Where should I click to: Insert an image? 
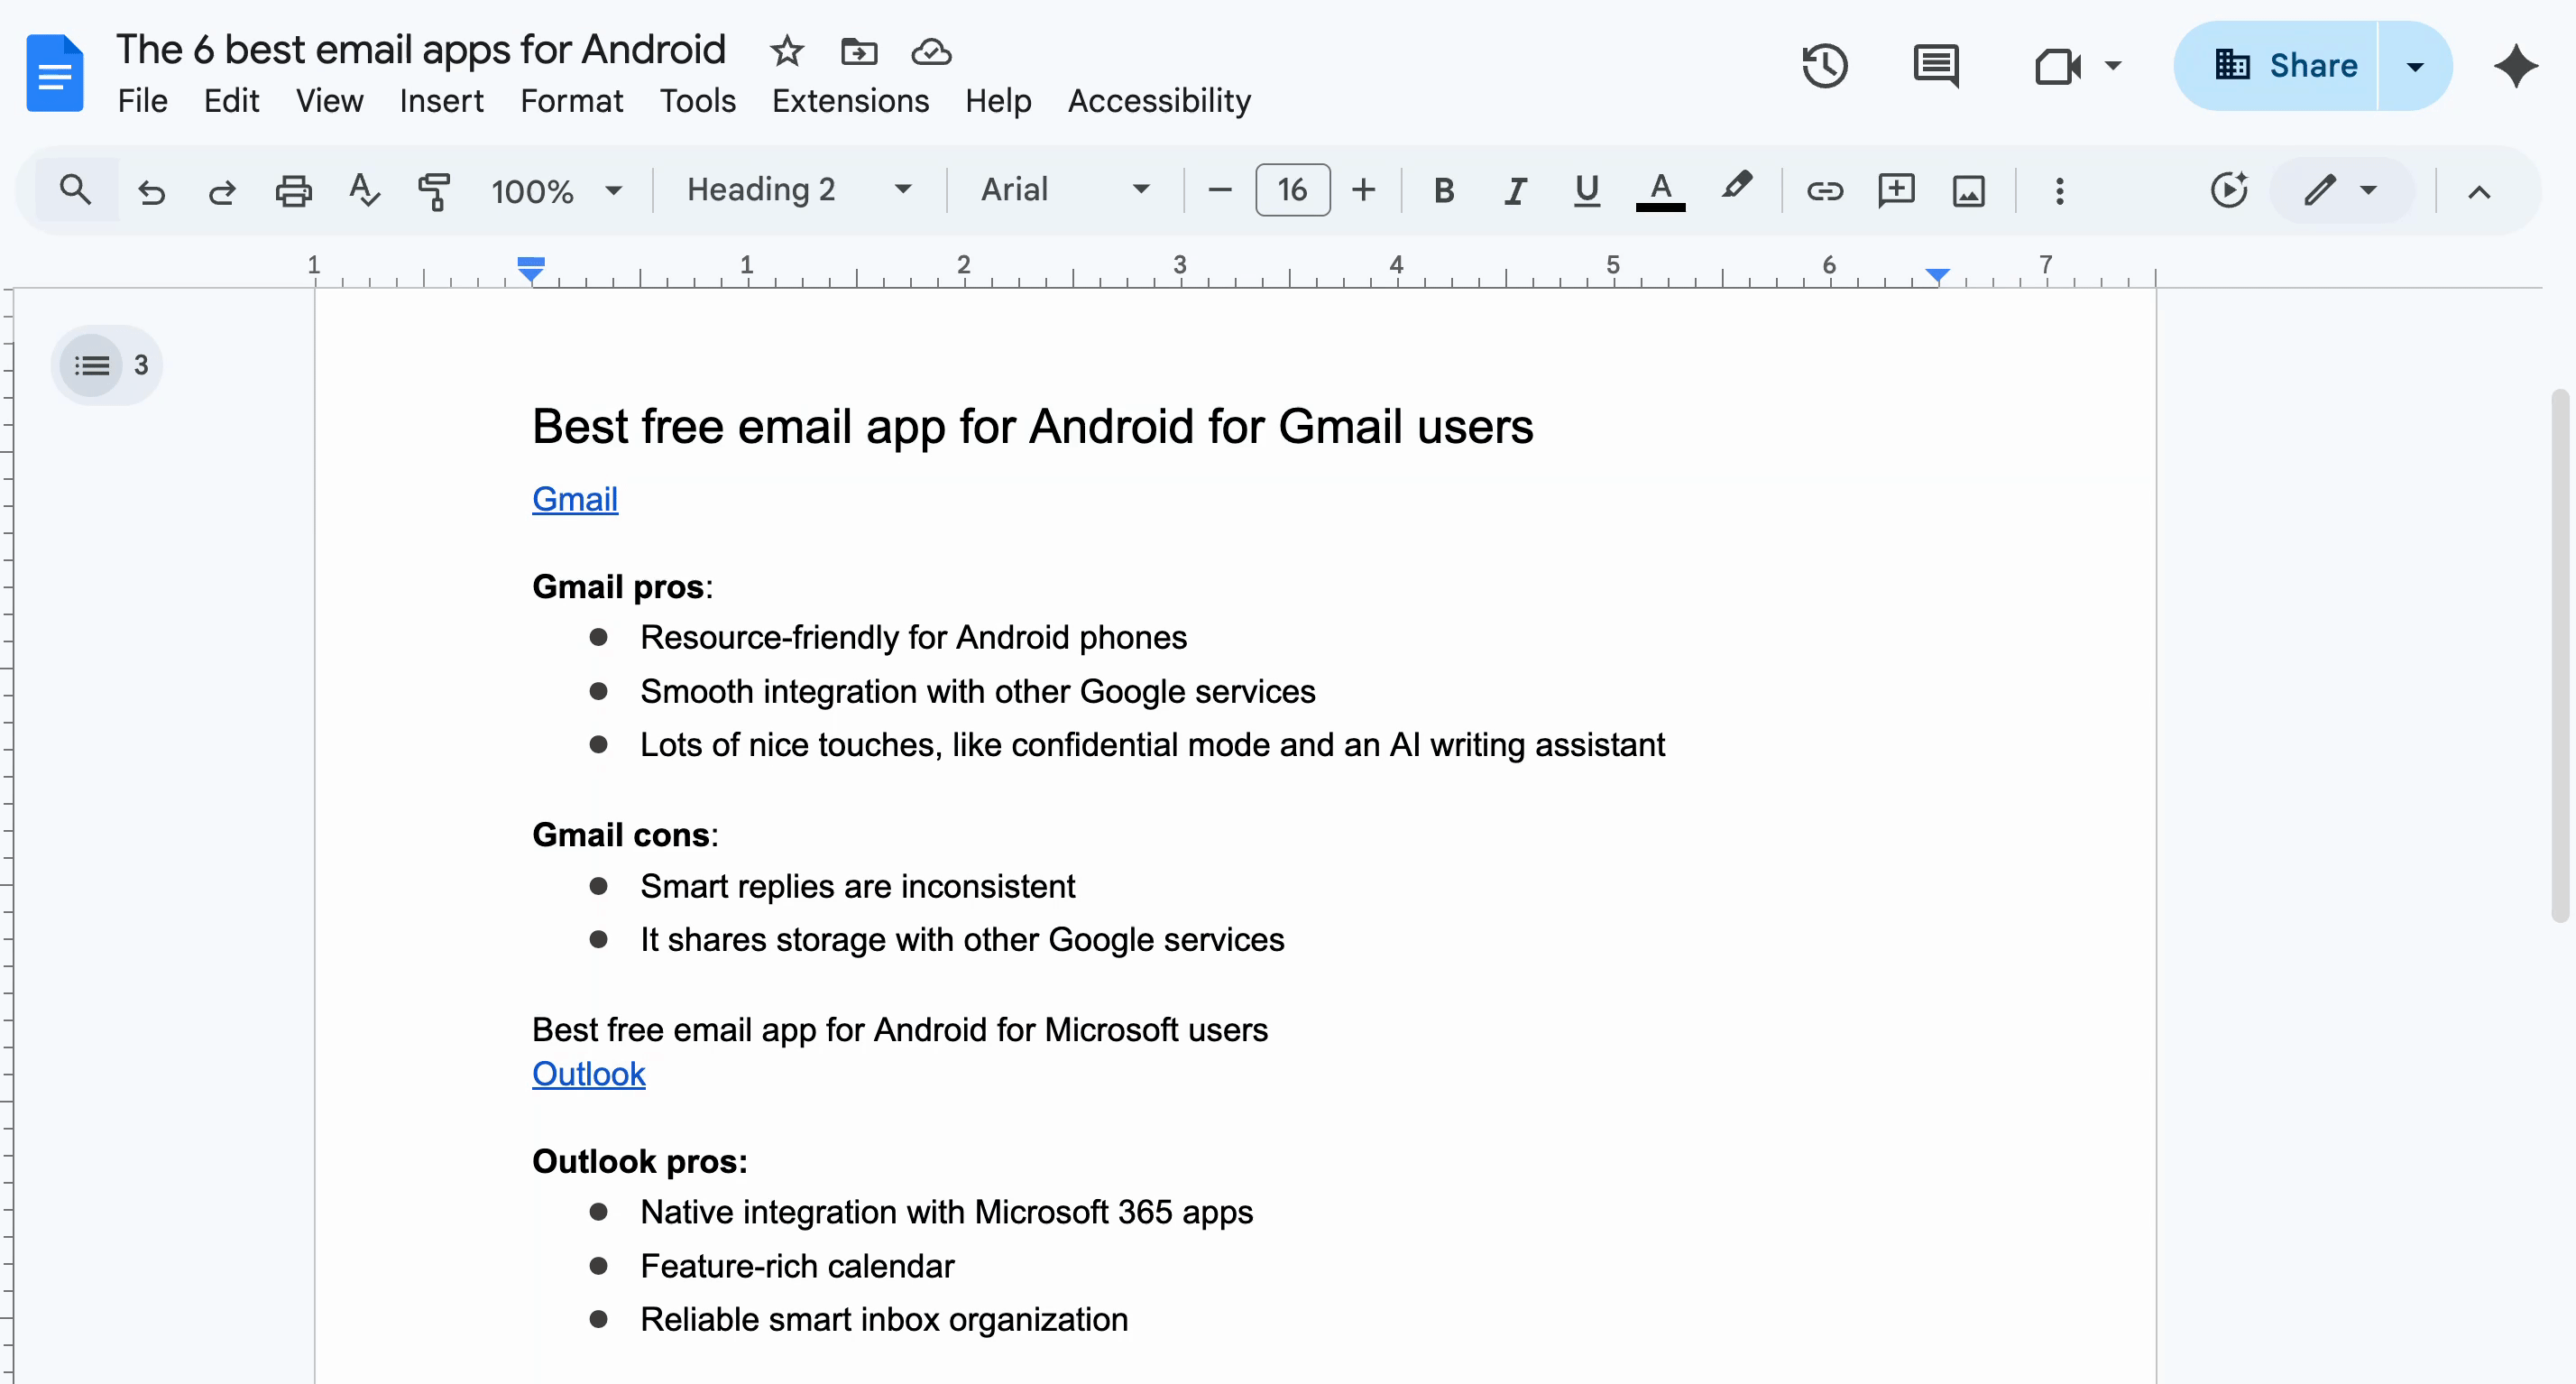(1967, 190)
